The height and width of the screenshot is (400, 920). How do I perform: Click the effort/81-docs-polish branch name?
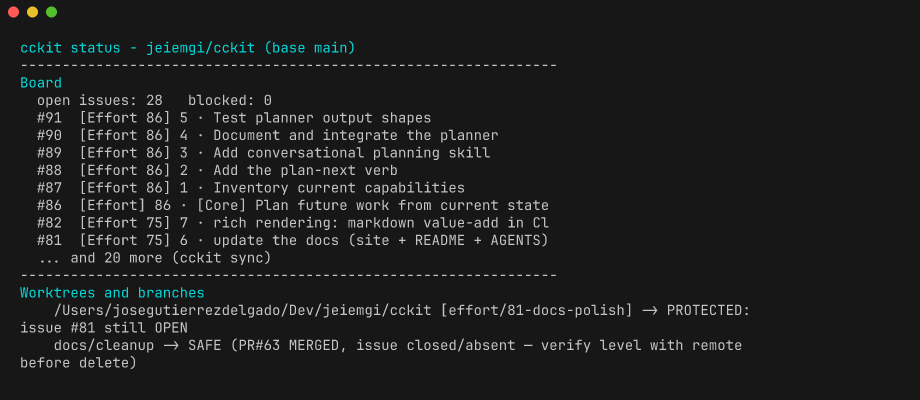[x=536, y=311]
